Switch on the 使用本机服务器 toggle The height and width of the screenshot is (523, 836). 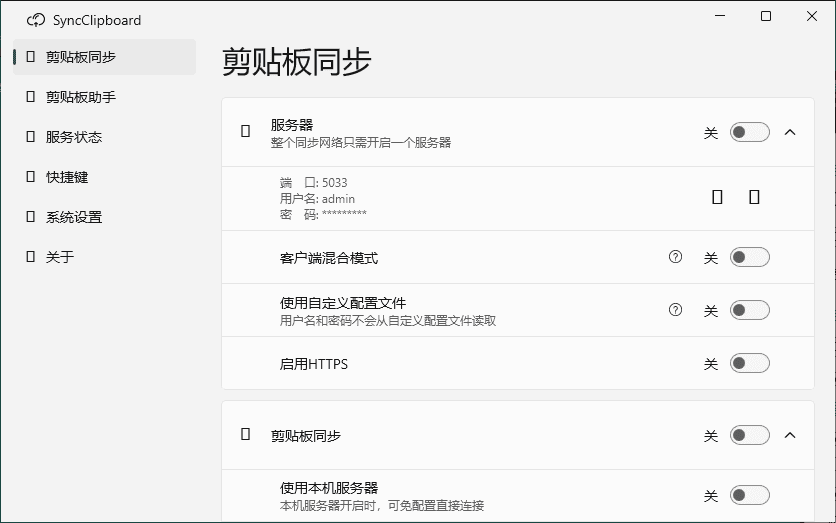[x=749, y=495]
